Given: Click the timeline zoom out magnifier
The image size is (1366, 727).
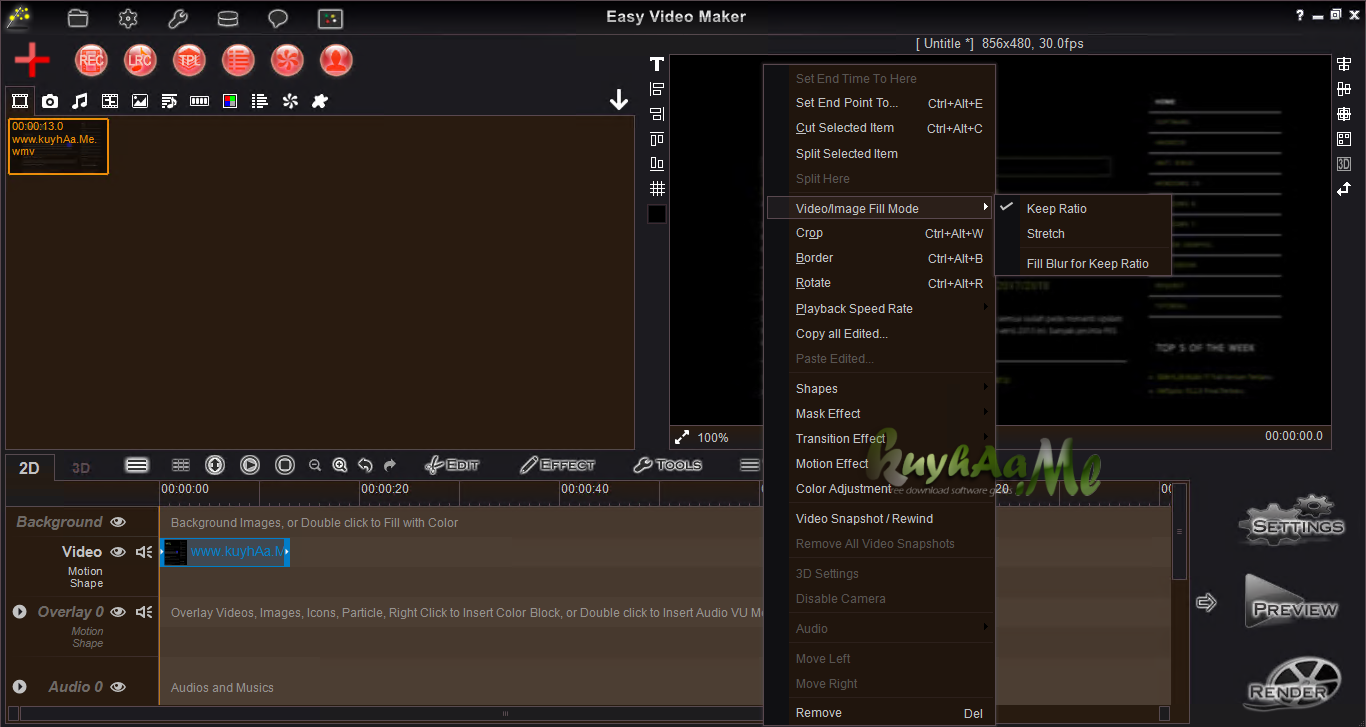Looking at the screenshot, I should [x=315, y=465].
